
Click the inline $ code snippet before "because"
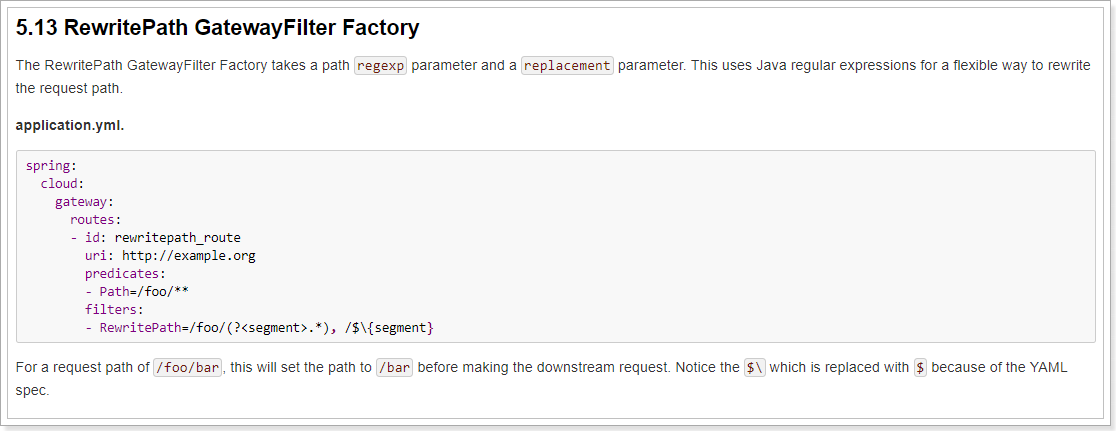(921, 368)
